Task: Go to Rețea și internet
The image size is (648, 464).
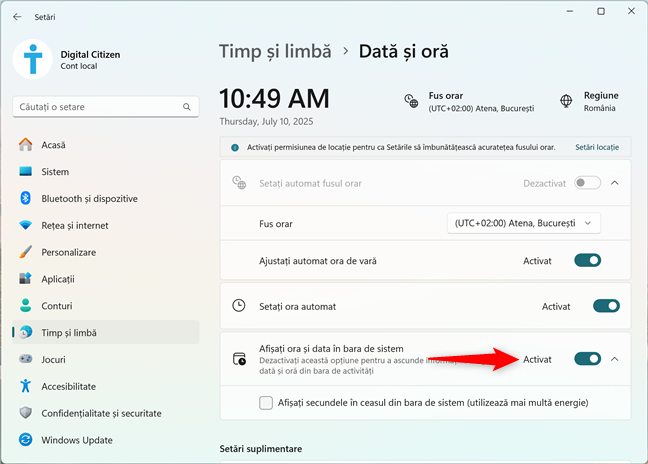Action: [106, 226]
